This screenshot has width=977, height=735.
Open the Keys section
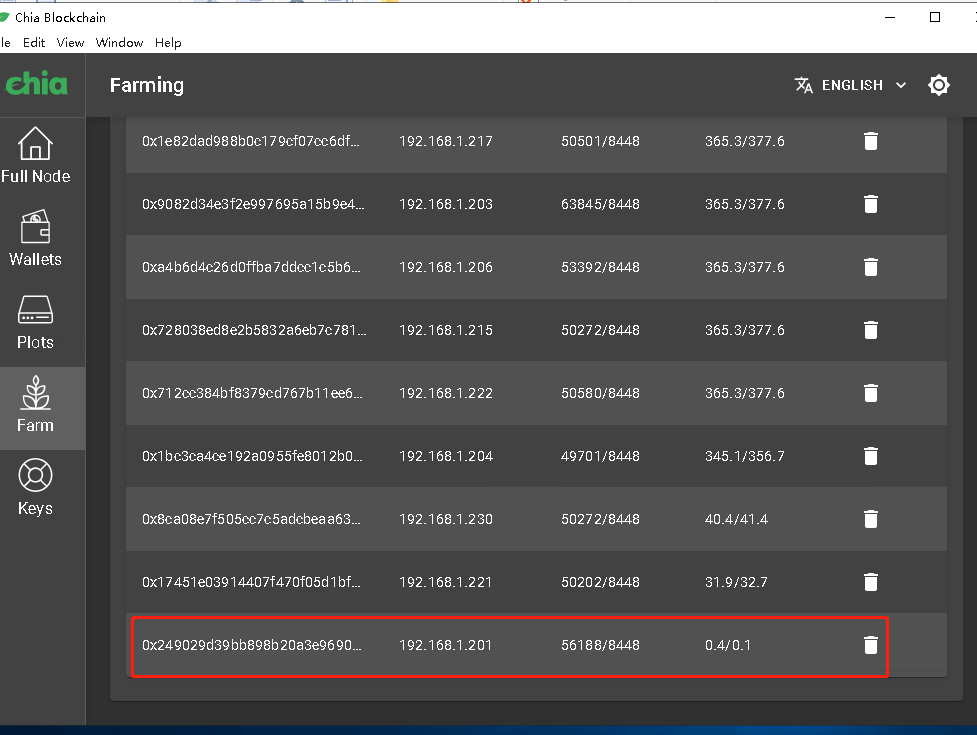[x=36, y=488]
